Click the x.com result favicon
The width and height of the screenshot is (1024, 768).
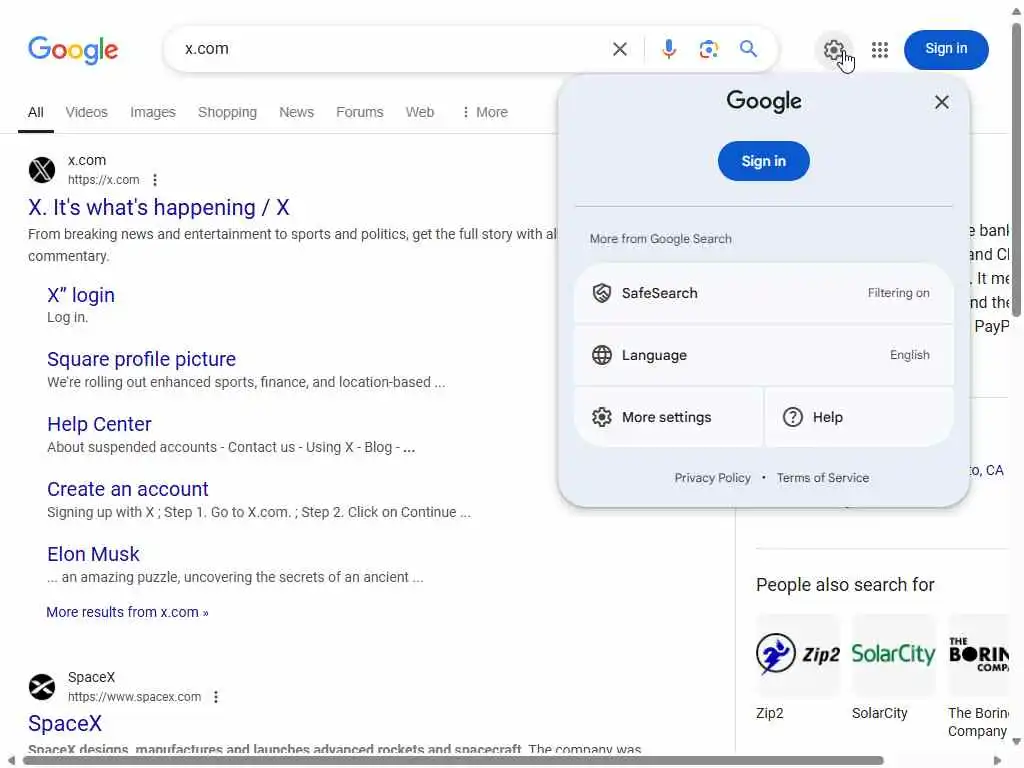tap(42, 170)
